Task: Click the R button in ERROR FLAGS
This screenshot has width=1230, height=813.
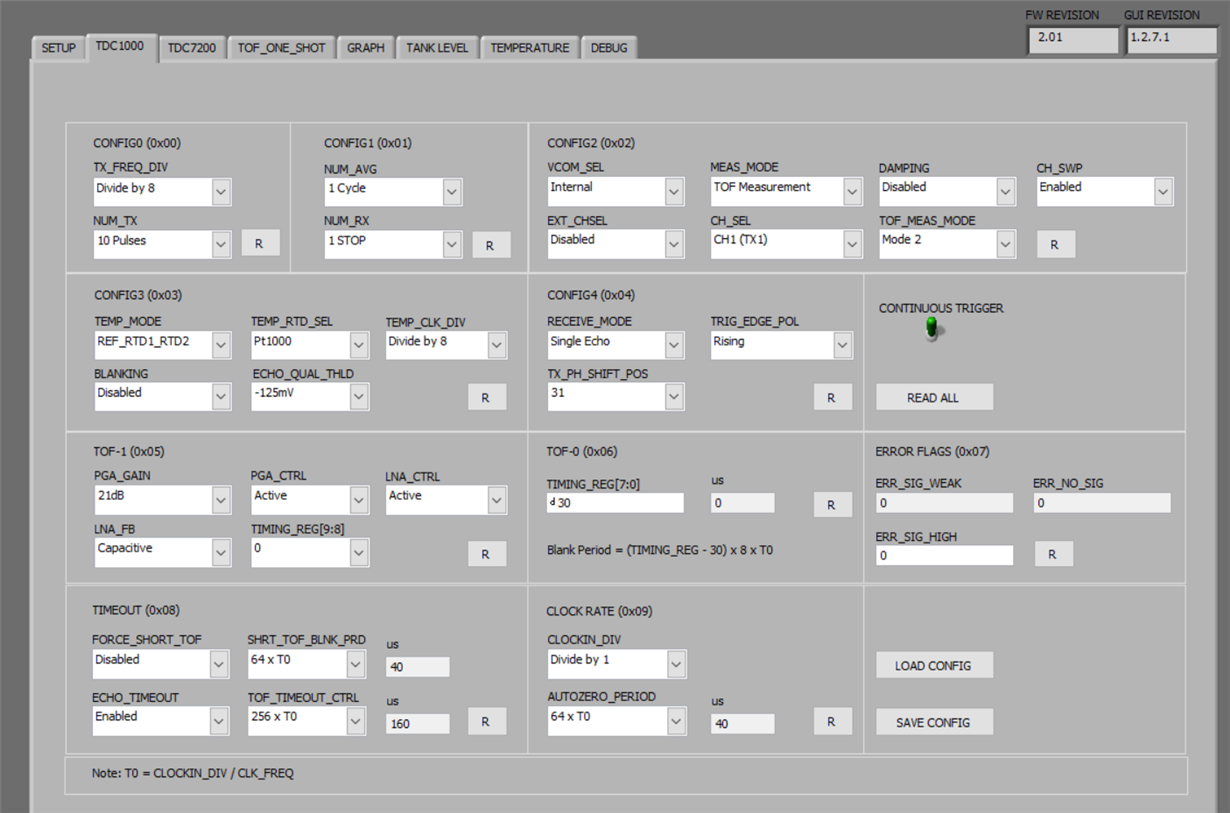Action: tap(1054, 554)
